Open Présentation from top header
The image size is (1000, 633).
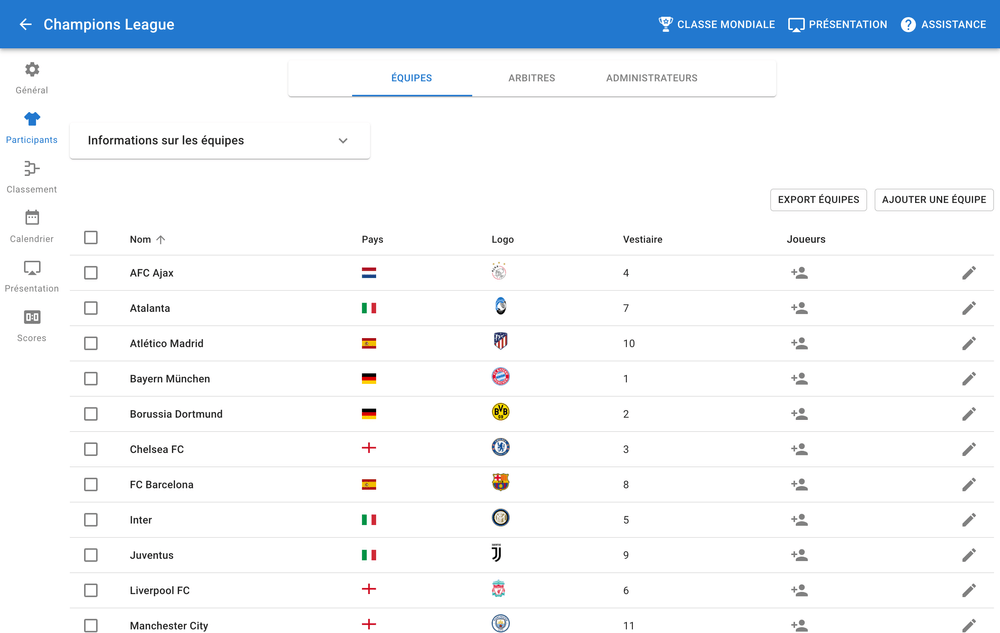click(837, 24)
